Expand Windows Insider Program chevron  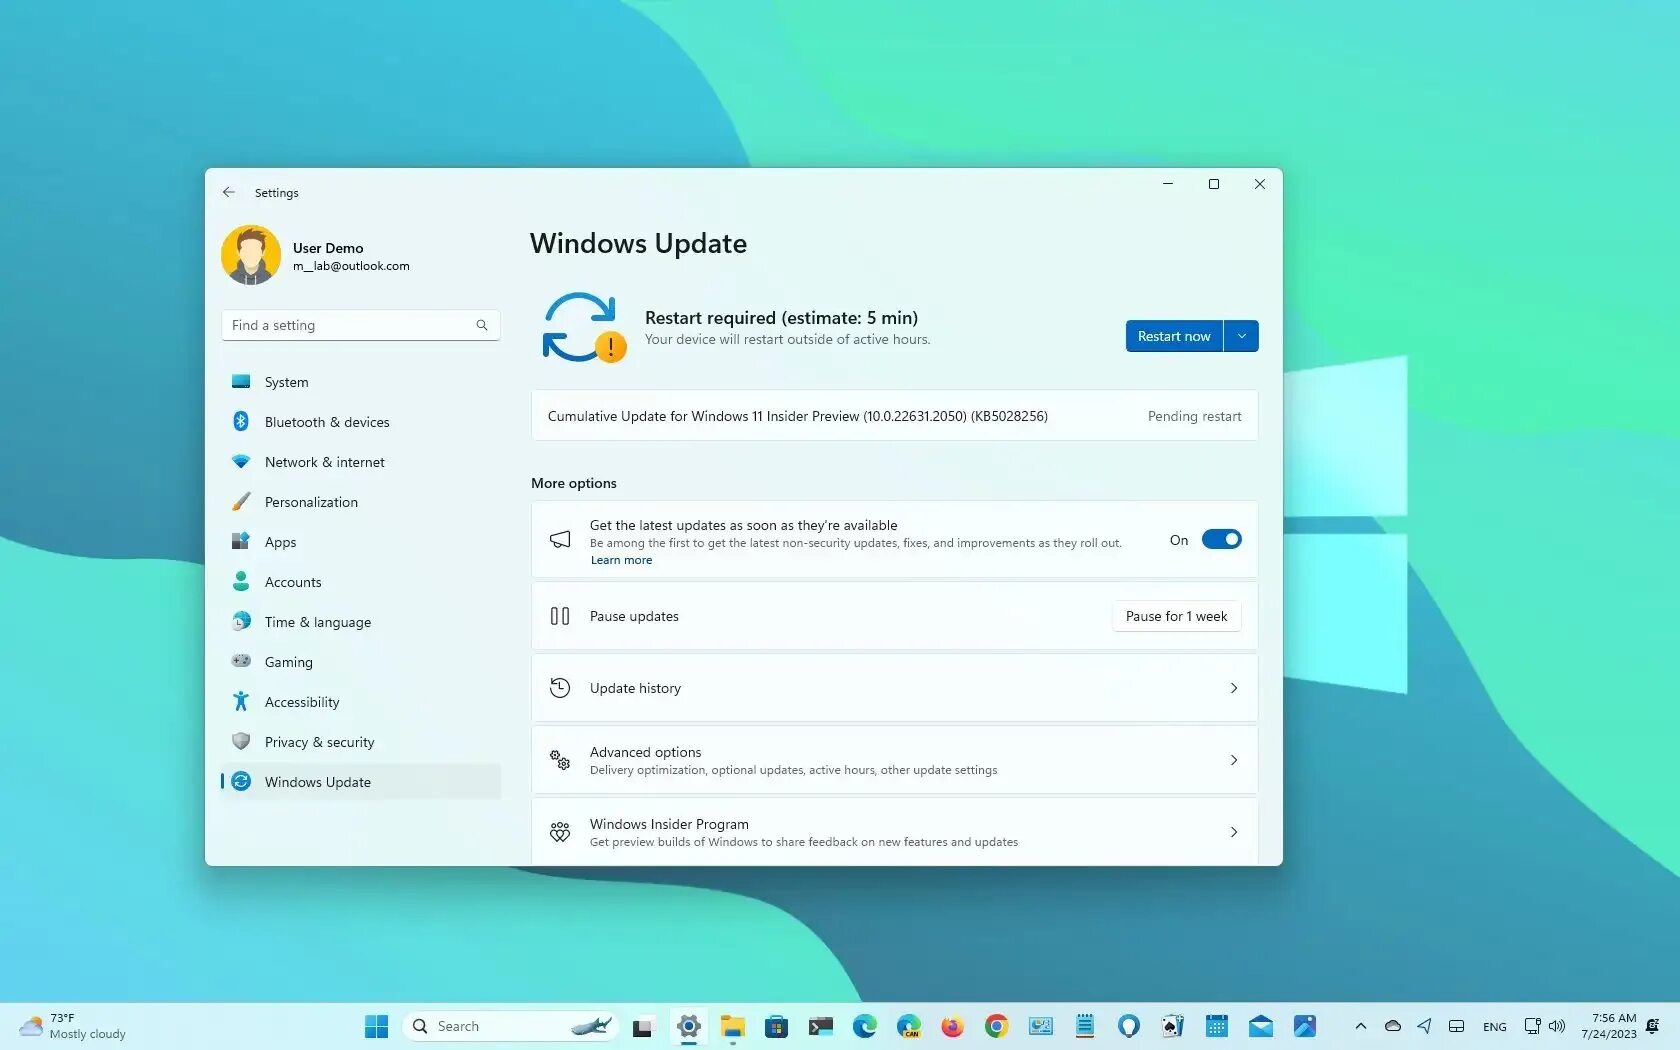[x=1234, y=832]
